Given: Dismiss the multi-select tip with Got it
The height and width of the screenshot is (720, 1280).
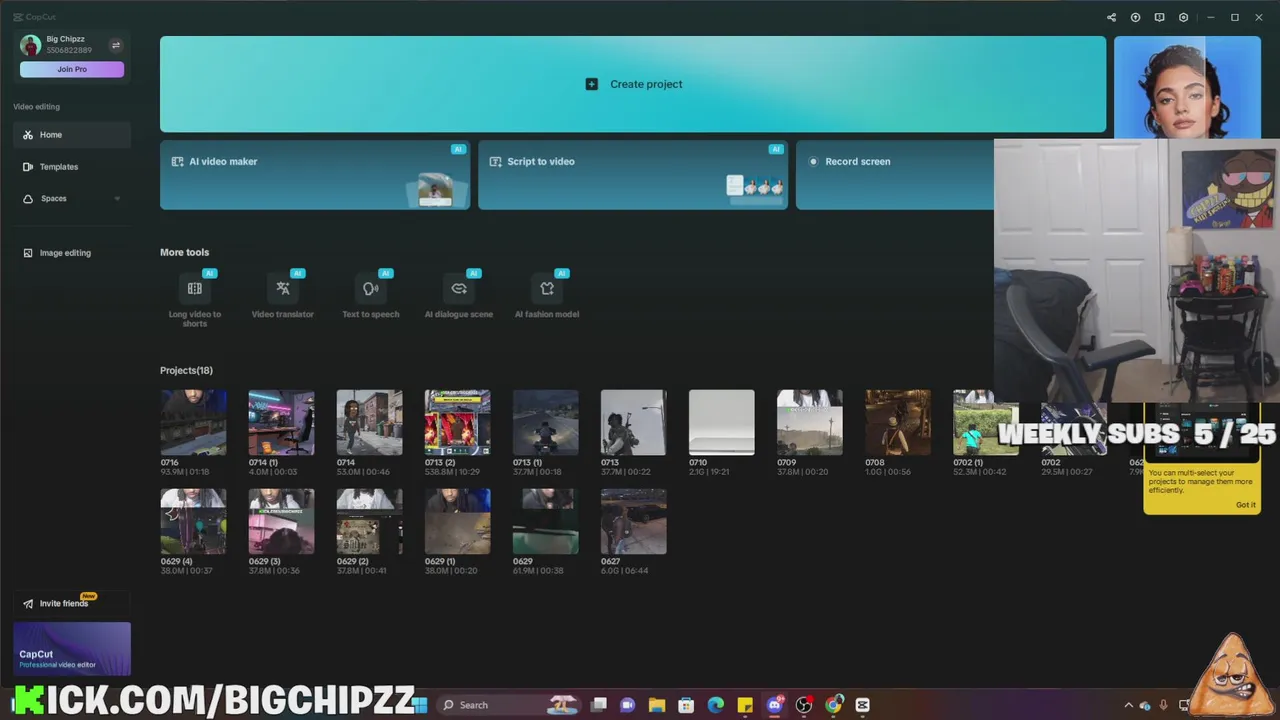Looking at the screenshot, I should click(x=1245, y=504).
